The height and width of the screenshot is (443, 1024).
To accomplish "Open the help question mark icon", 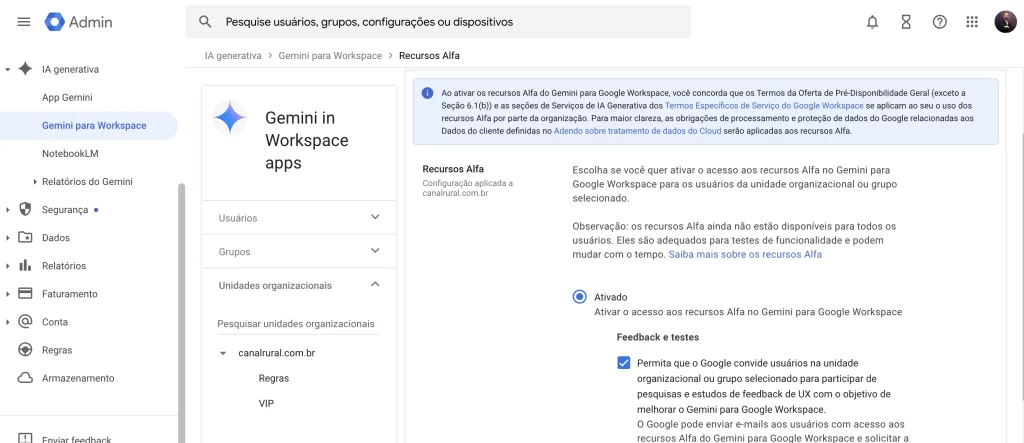I will (939, 22).
